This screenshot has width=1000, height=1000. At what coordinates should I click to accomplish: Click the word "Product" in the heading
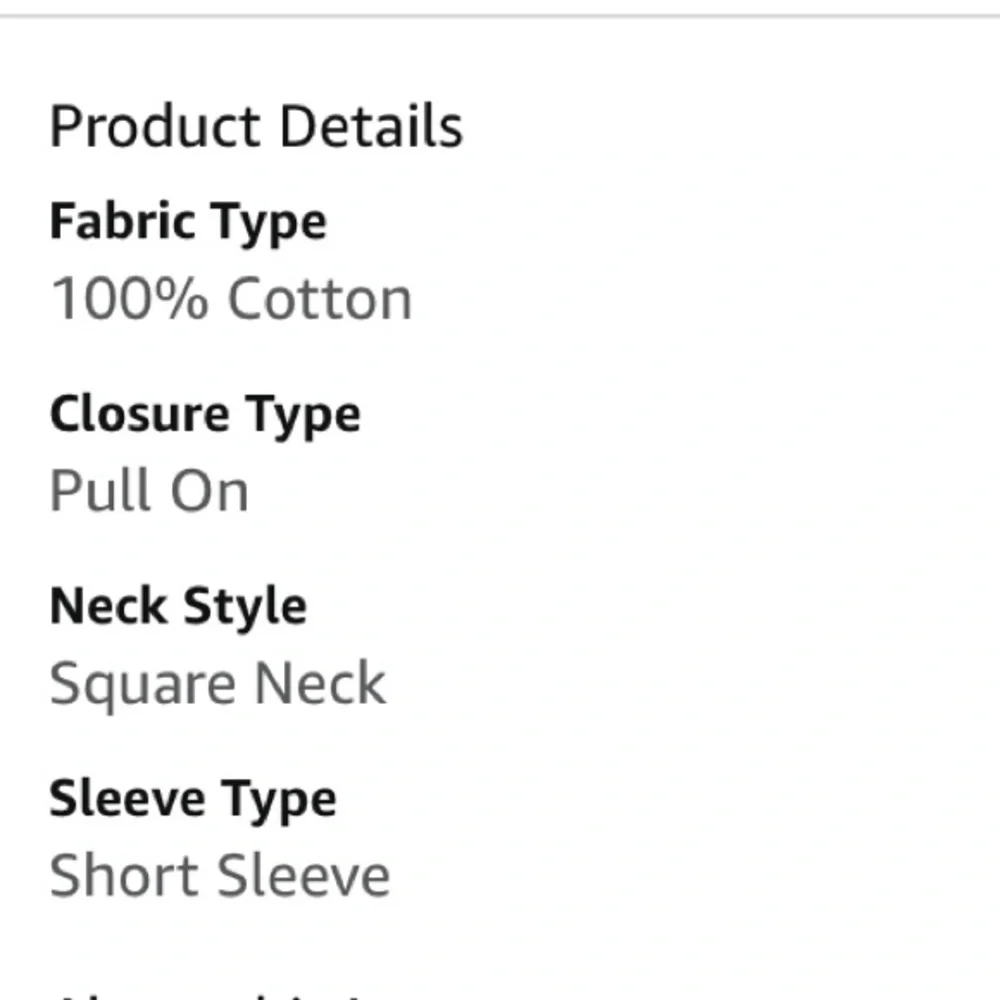pos(155,127)
